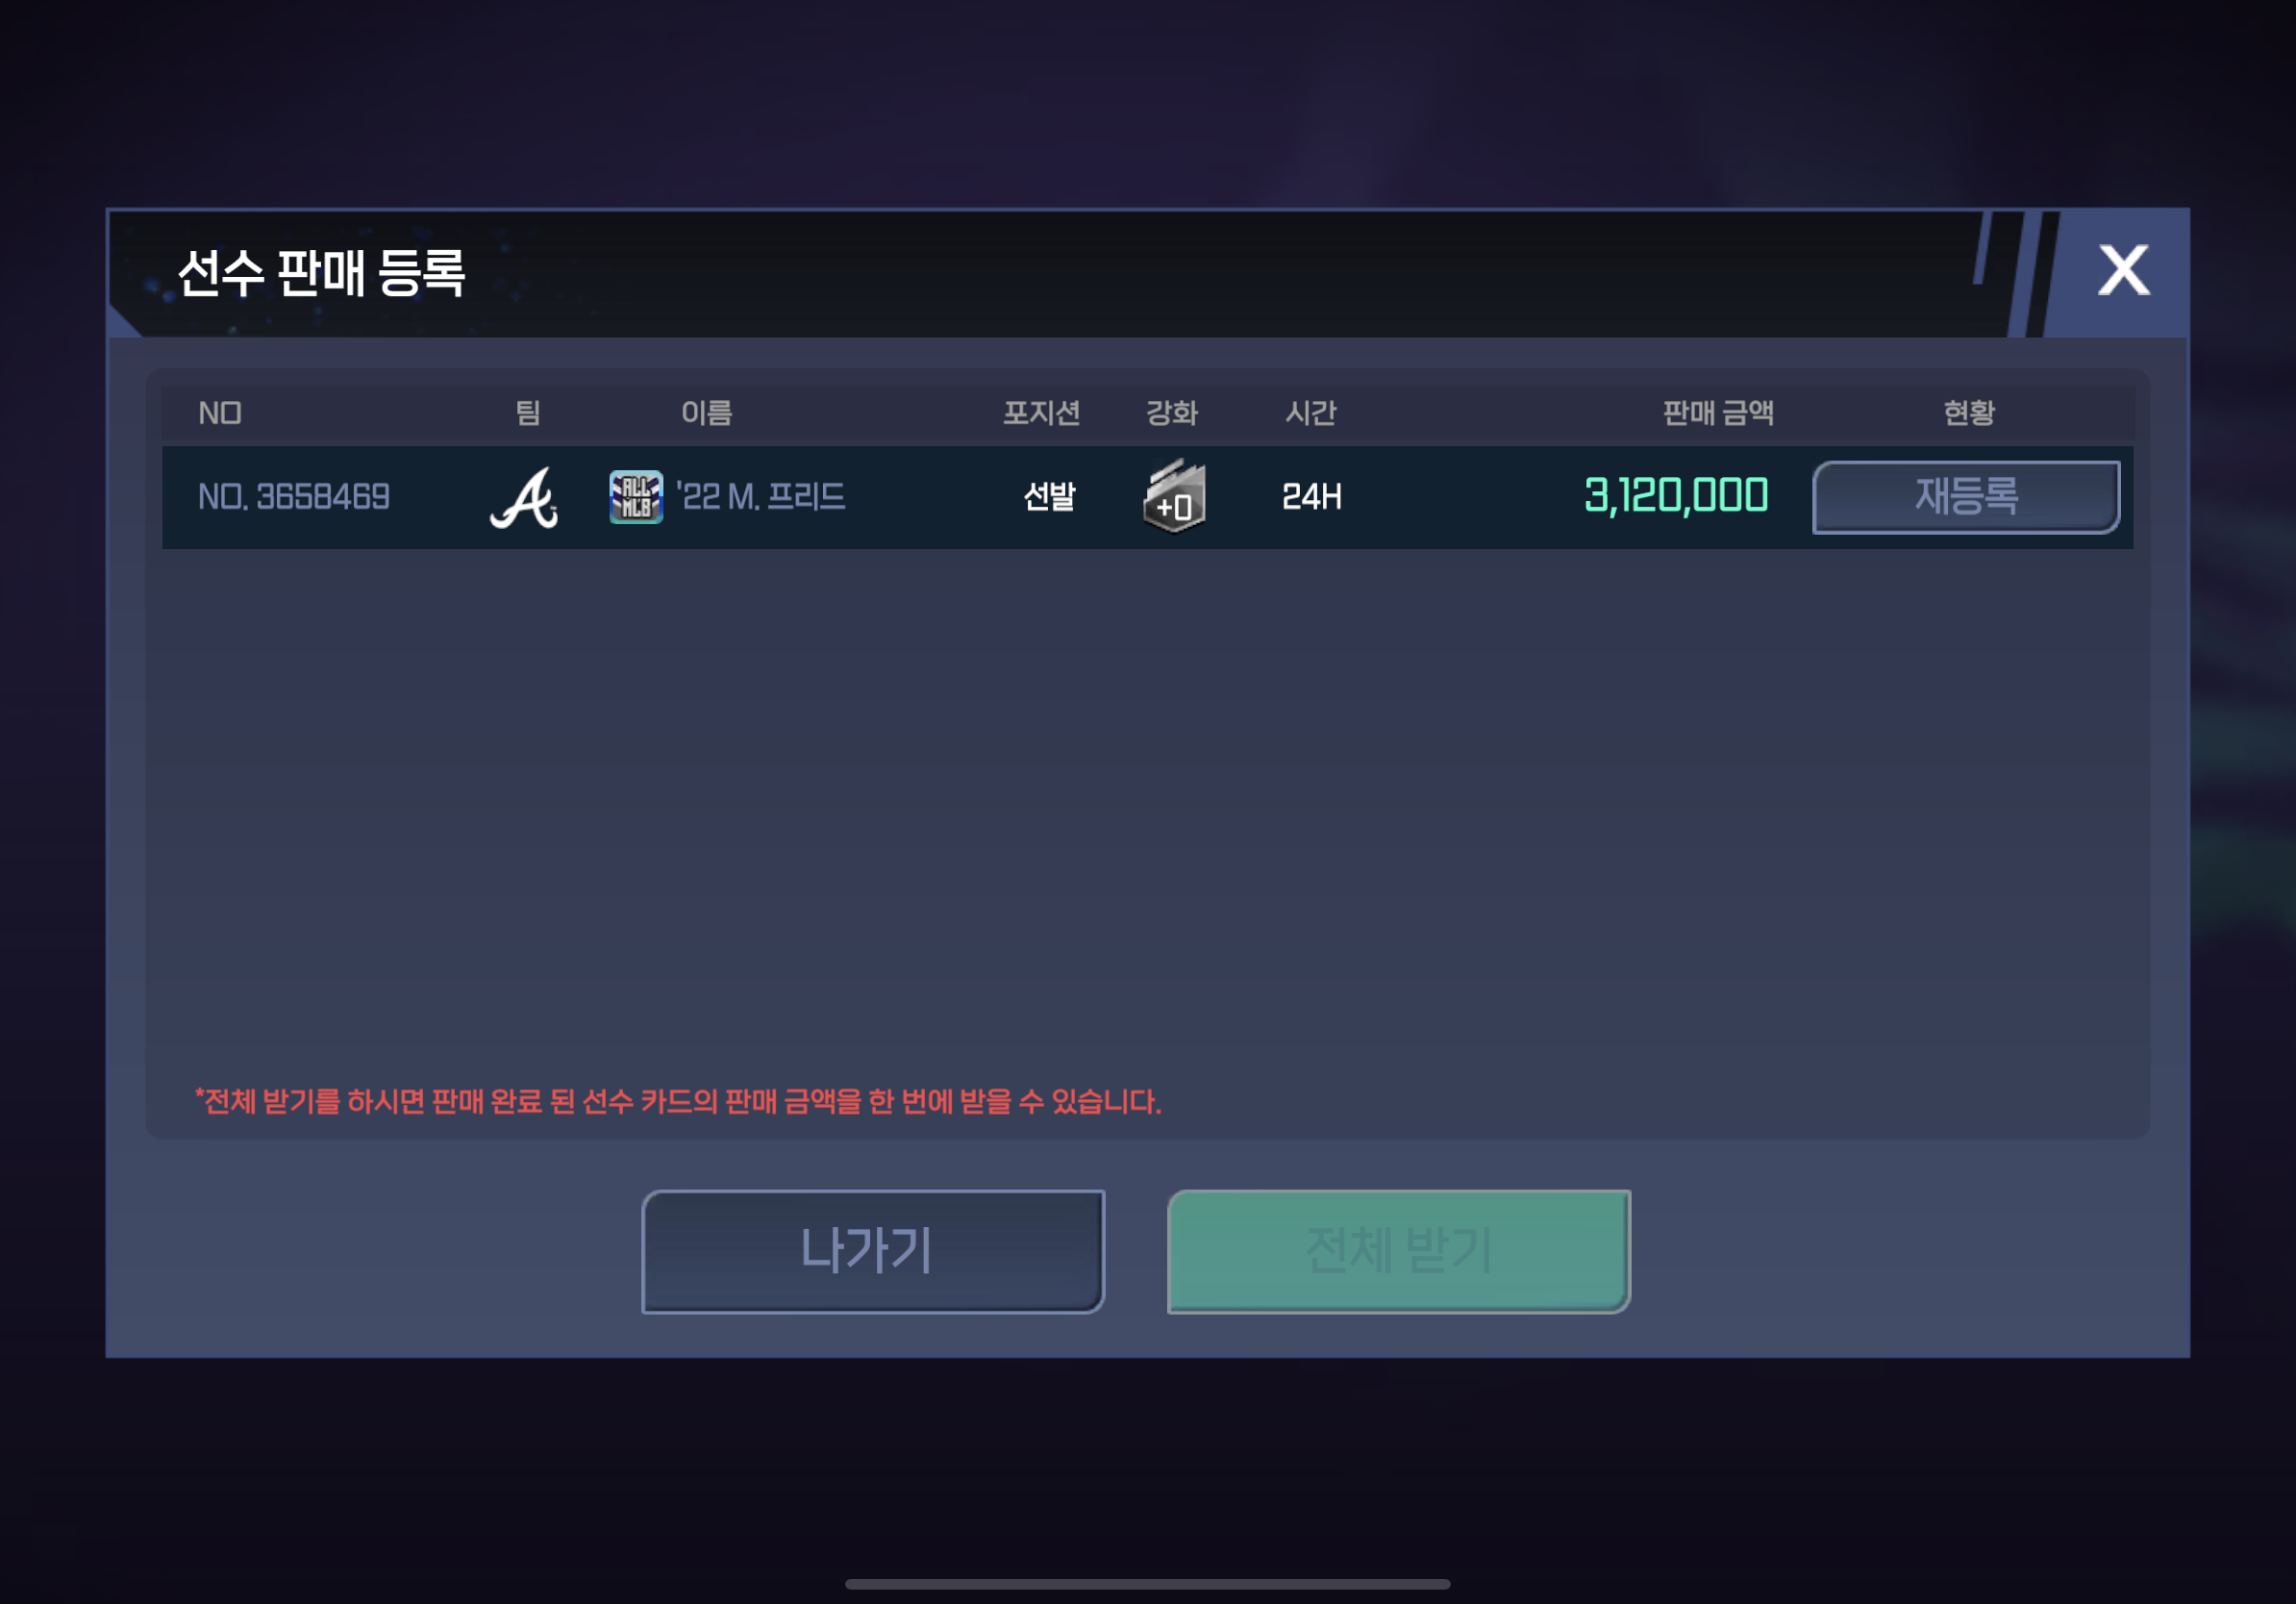Click the Atlanta Braves team logo
The image size is (2296, 1604).
(x=524, y=497)
